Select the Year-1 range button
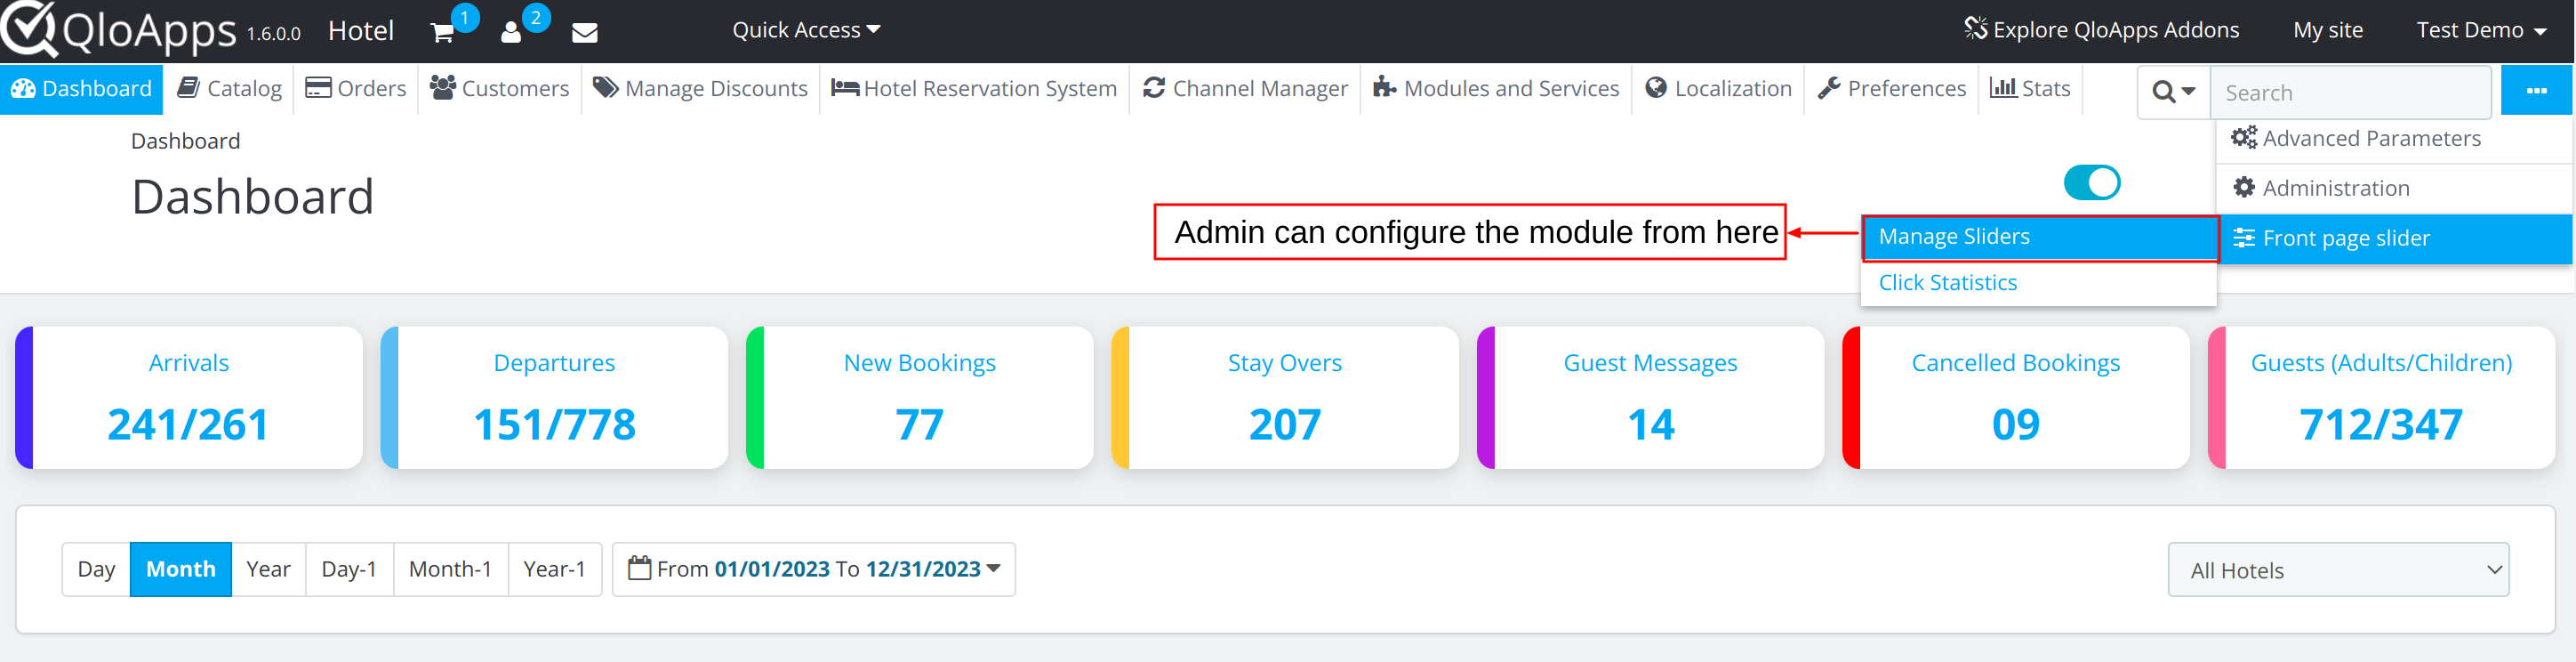Viewport: 2576px width, 662px height. click(x=554, y=570)
